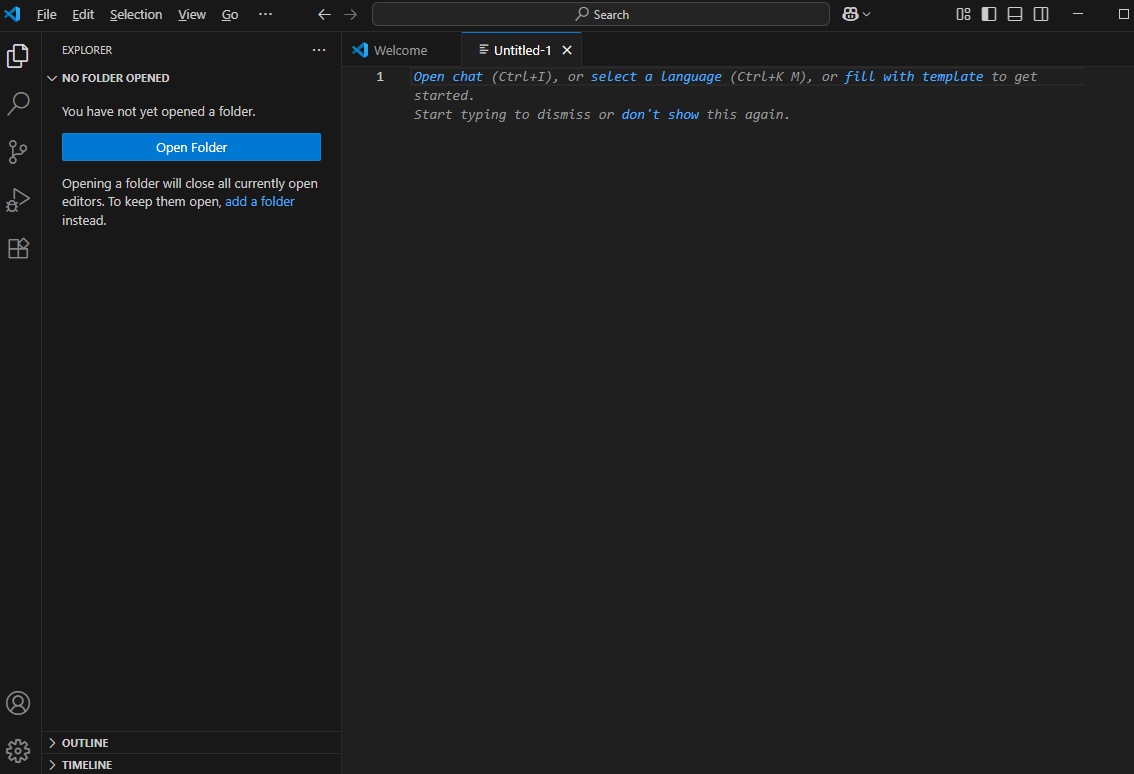Click line number 1 in the gutter
The image size is (1134, 774).
(380, 77)
